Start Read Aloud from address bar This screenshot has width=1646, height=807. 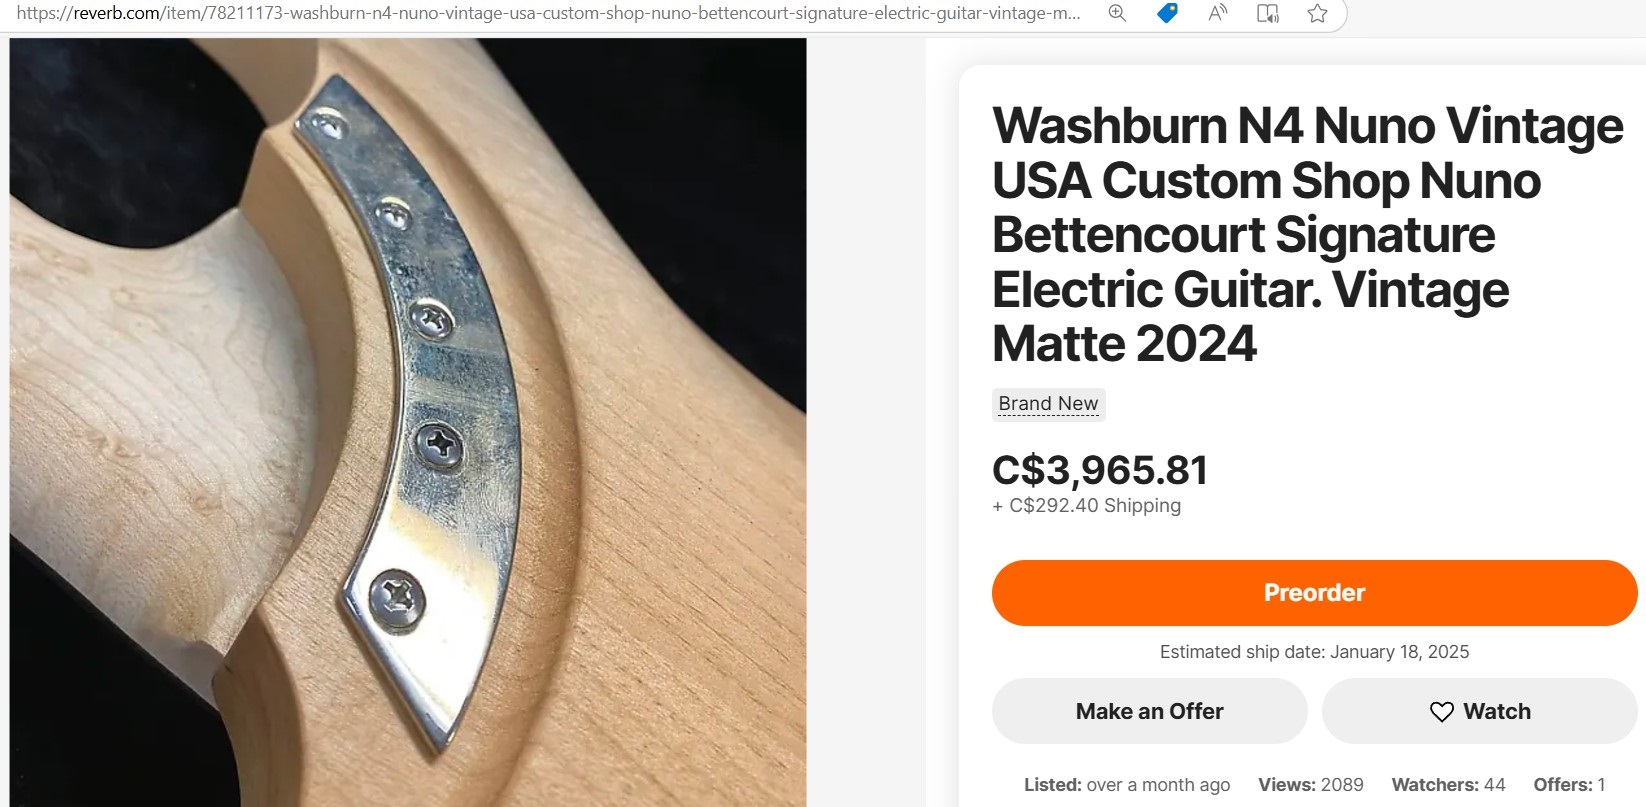(x=1218, y=13)
